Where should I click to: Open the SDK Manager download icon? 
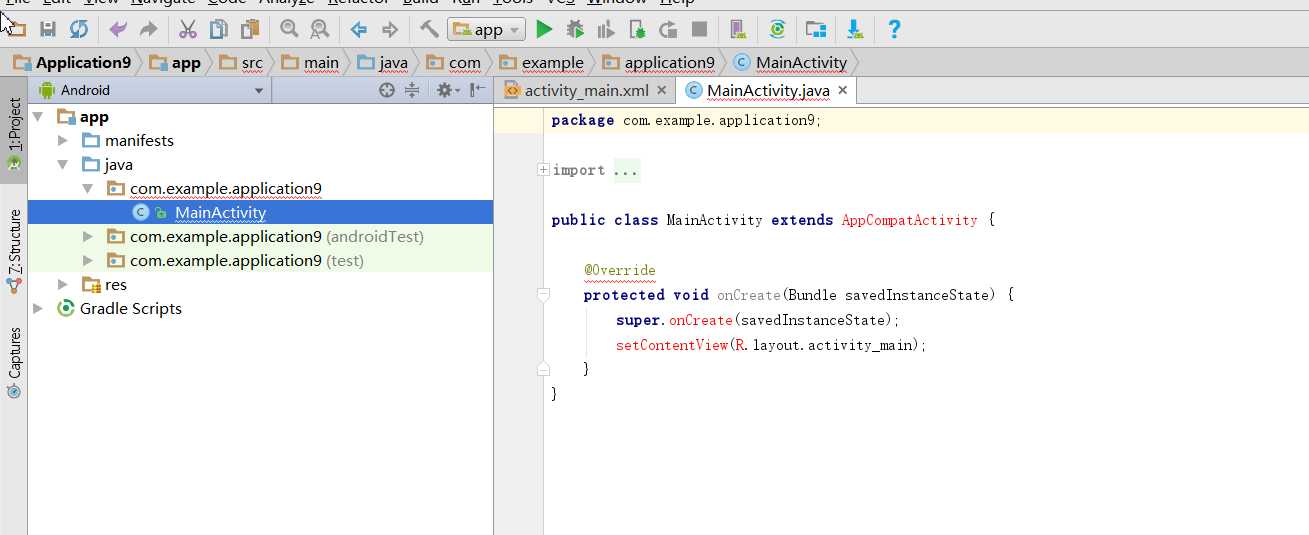pos(855,29)
